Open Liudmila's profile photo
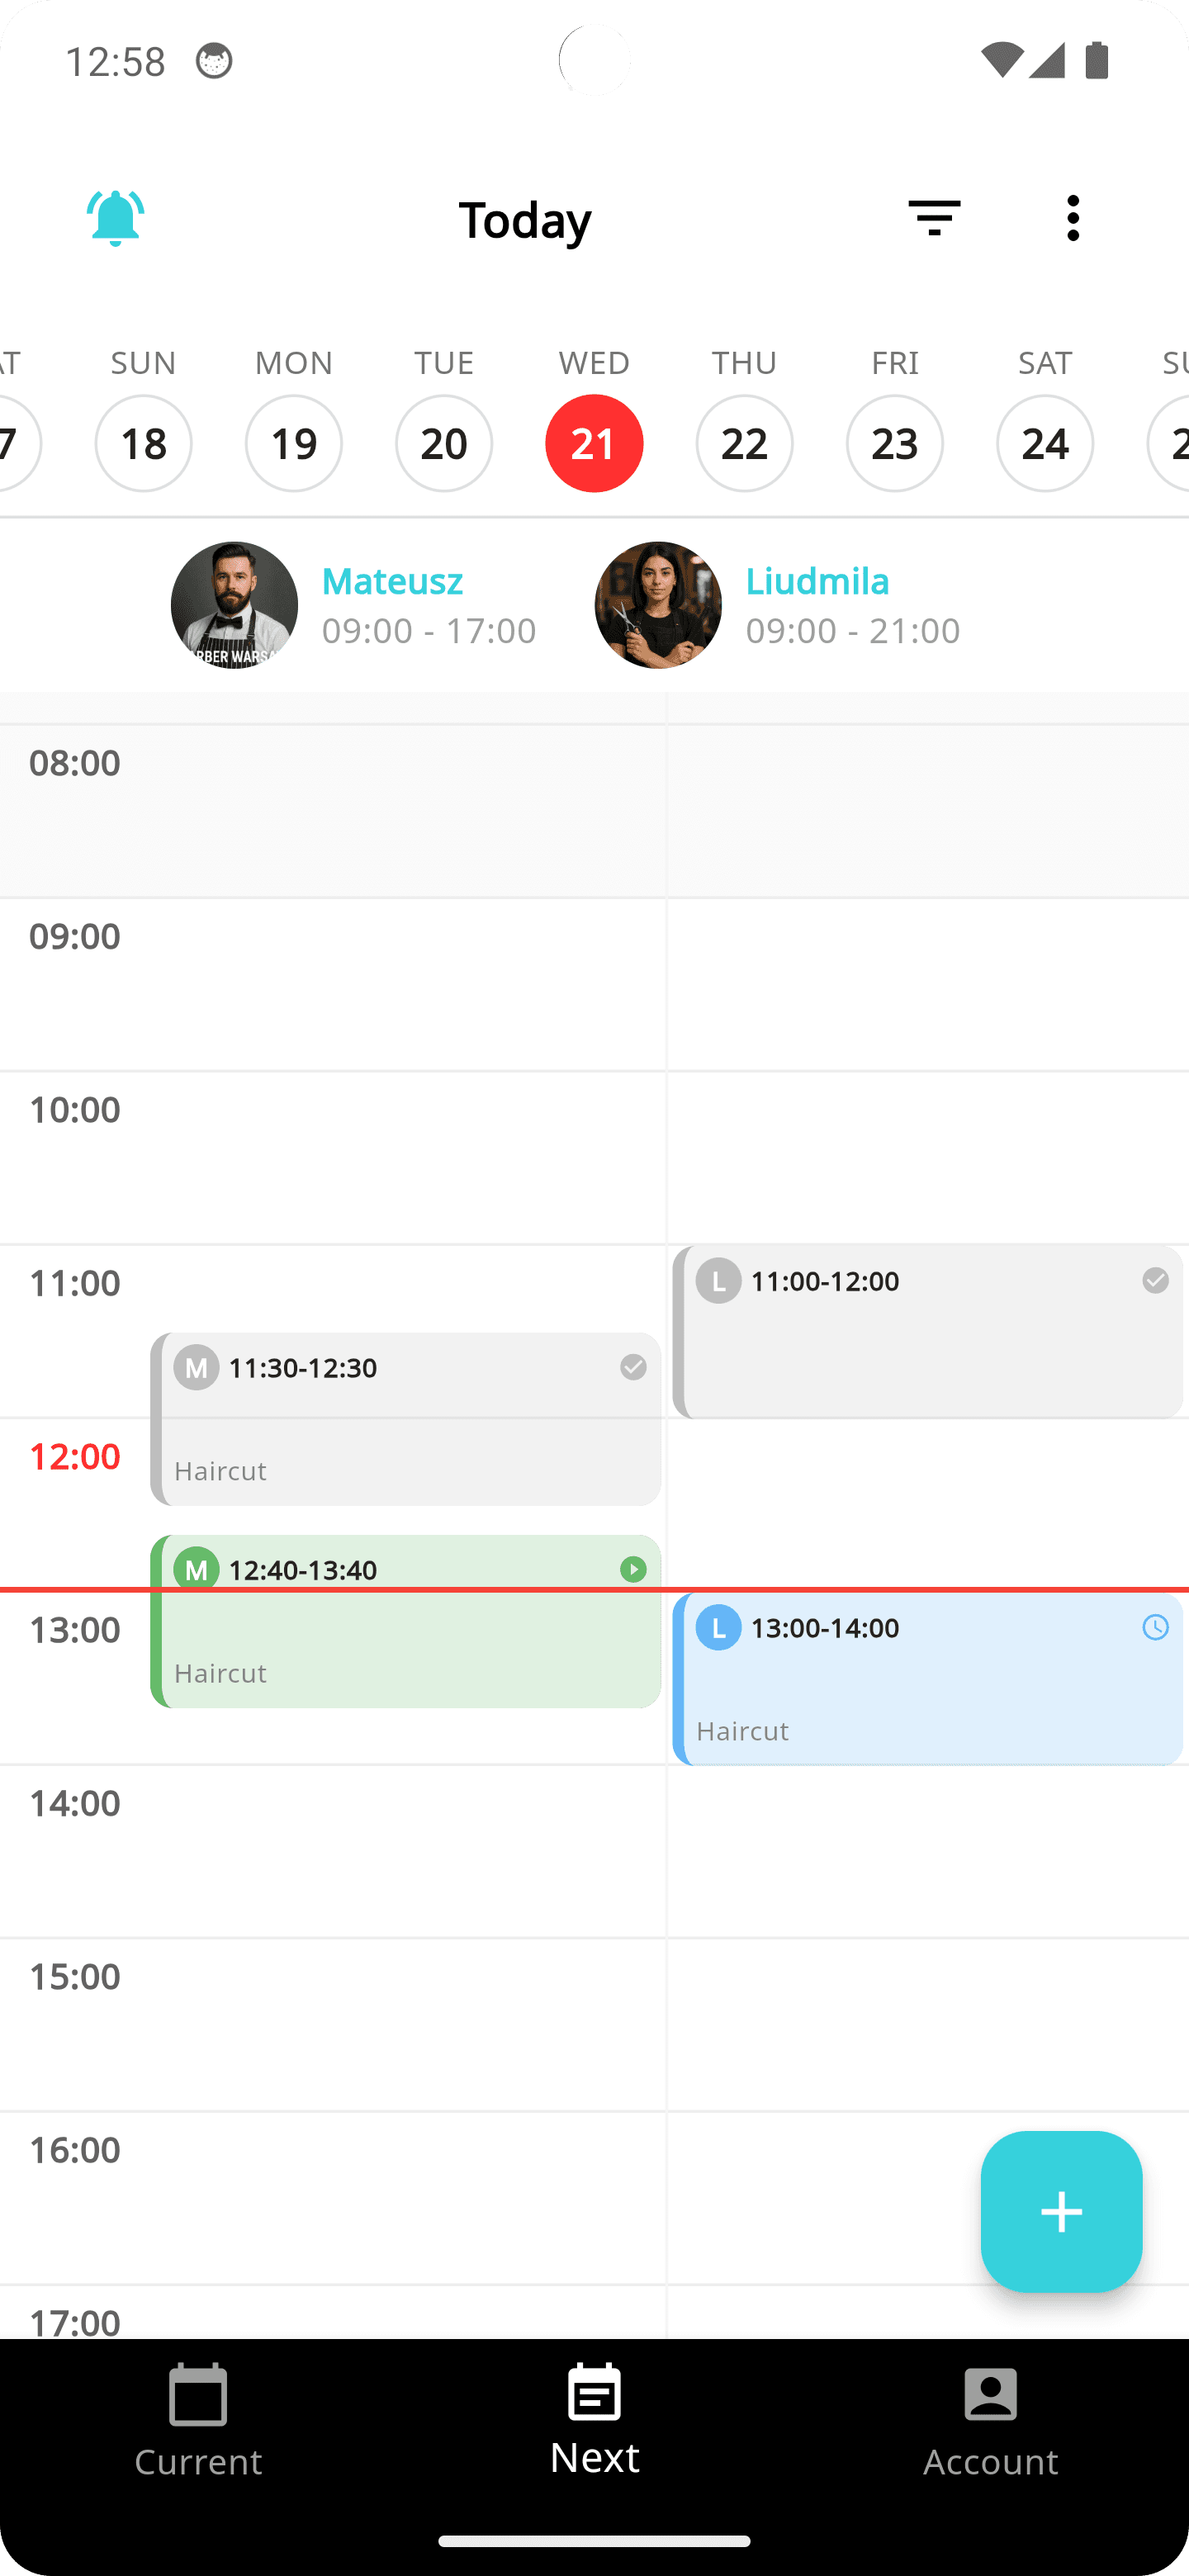The image size is (1189, 2576). click(x=658, y=605)
